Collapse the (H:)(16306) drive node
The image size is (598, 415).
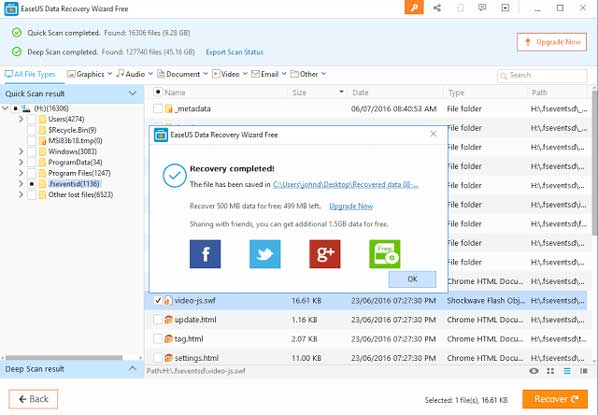pyautogui.click(x=5, y=109)
